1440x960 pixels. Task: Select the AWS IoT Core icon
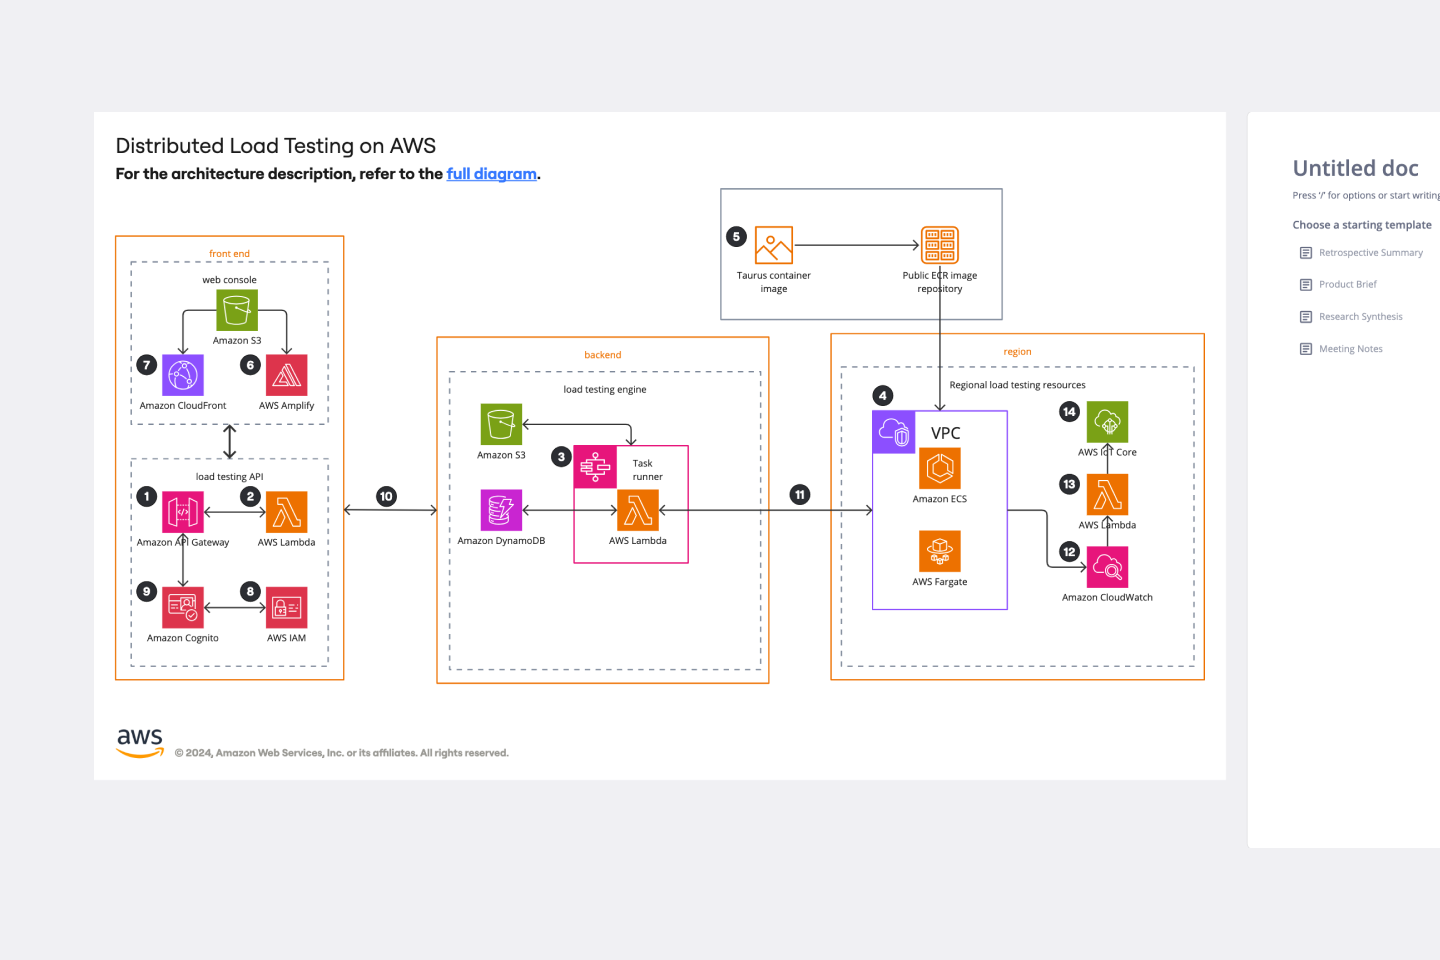[x=1107, y=422]
